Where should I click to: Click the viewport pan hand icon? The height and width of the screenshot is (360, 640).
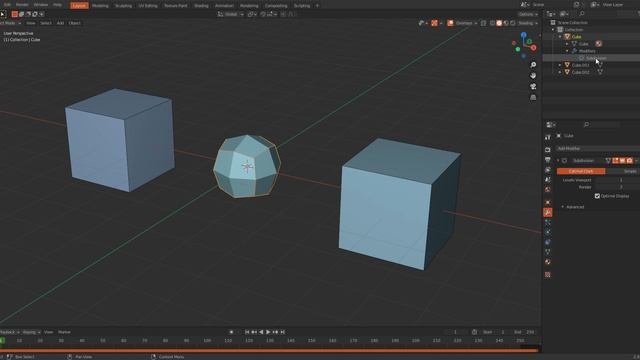533,76
